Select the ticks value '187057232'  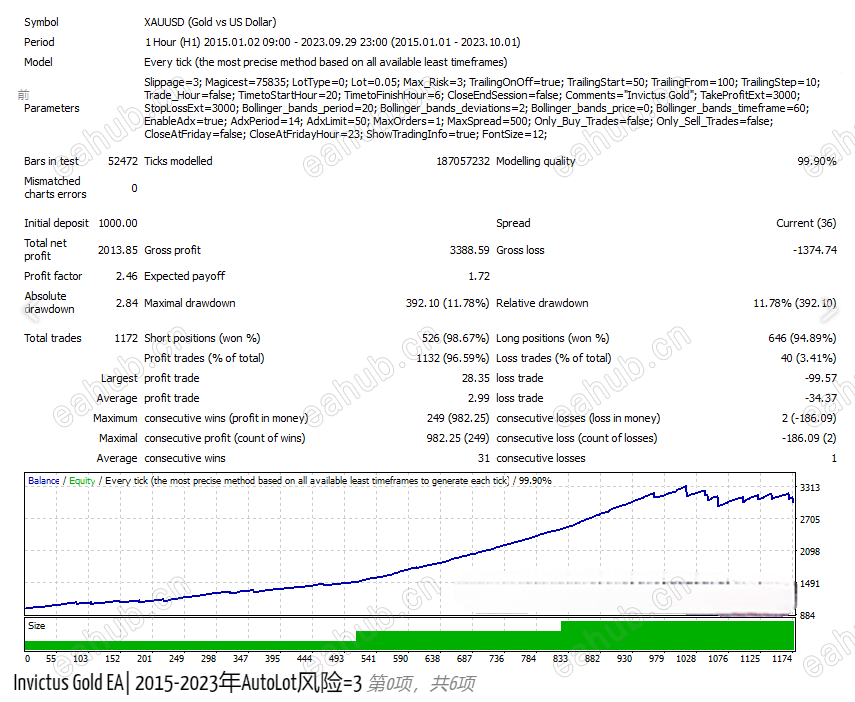coord(463,161)
